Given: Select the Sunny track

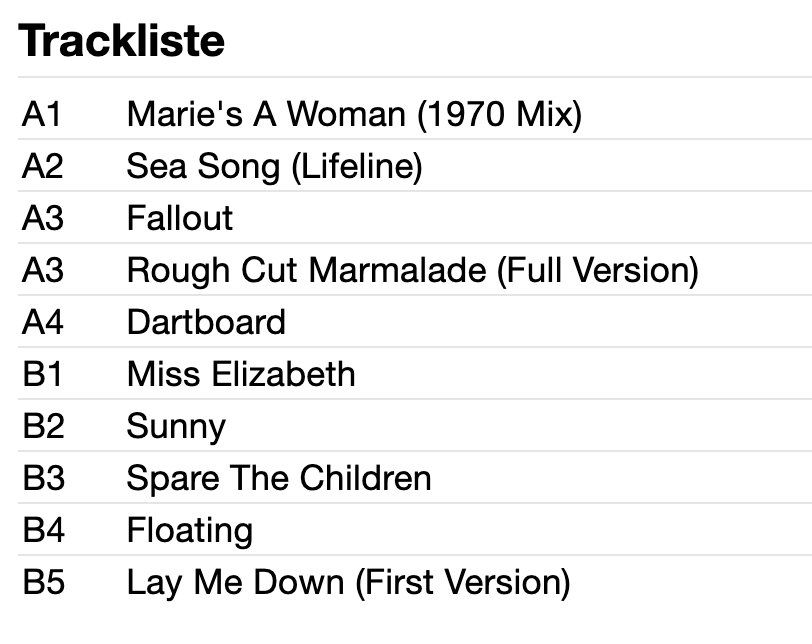Looking at the screenshot, I should [x=176, y=428].
